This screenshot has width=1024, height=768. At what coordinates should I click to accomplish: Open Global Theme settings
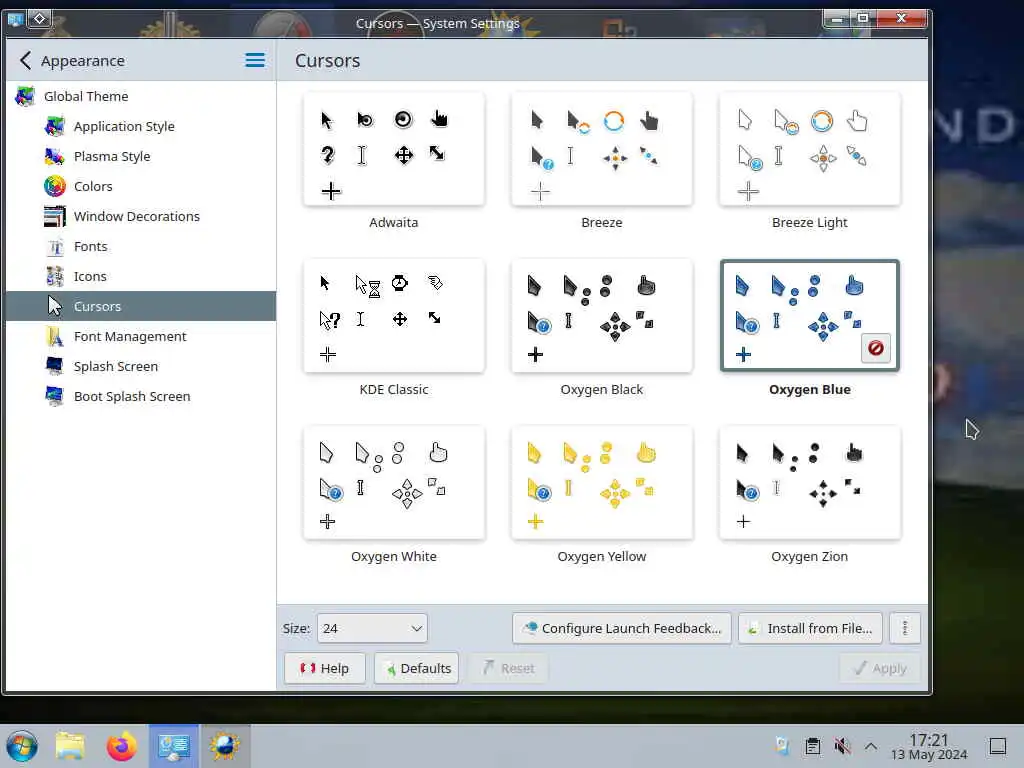pos(140,96)
